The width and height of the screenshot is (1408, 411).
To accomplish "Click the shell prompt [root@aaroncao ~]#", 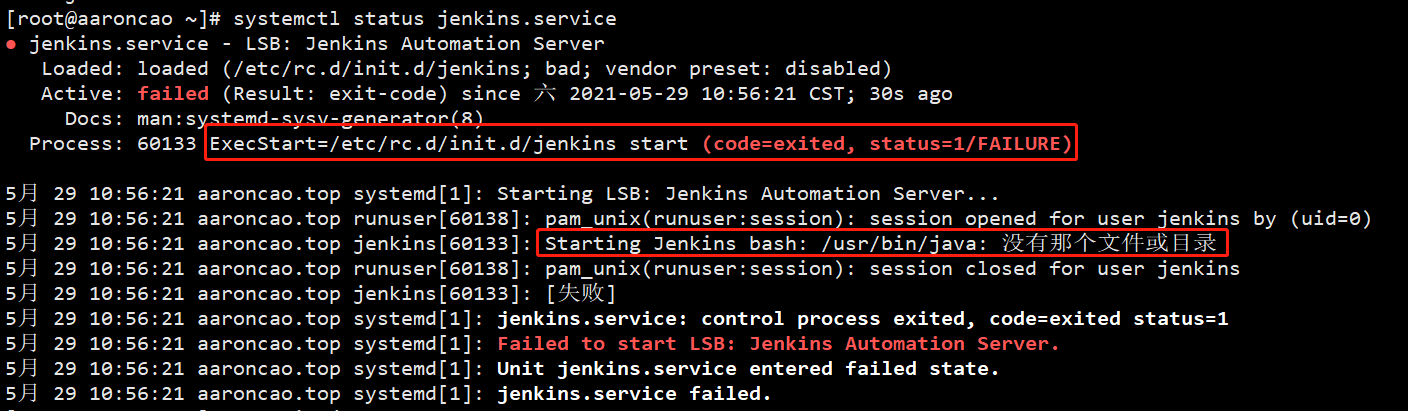I will (x=120, y=19).
